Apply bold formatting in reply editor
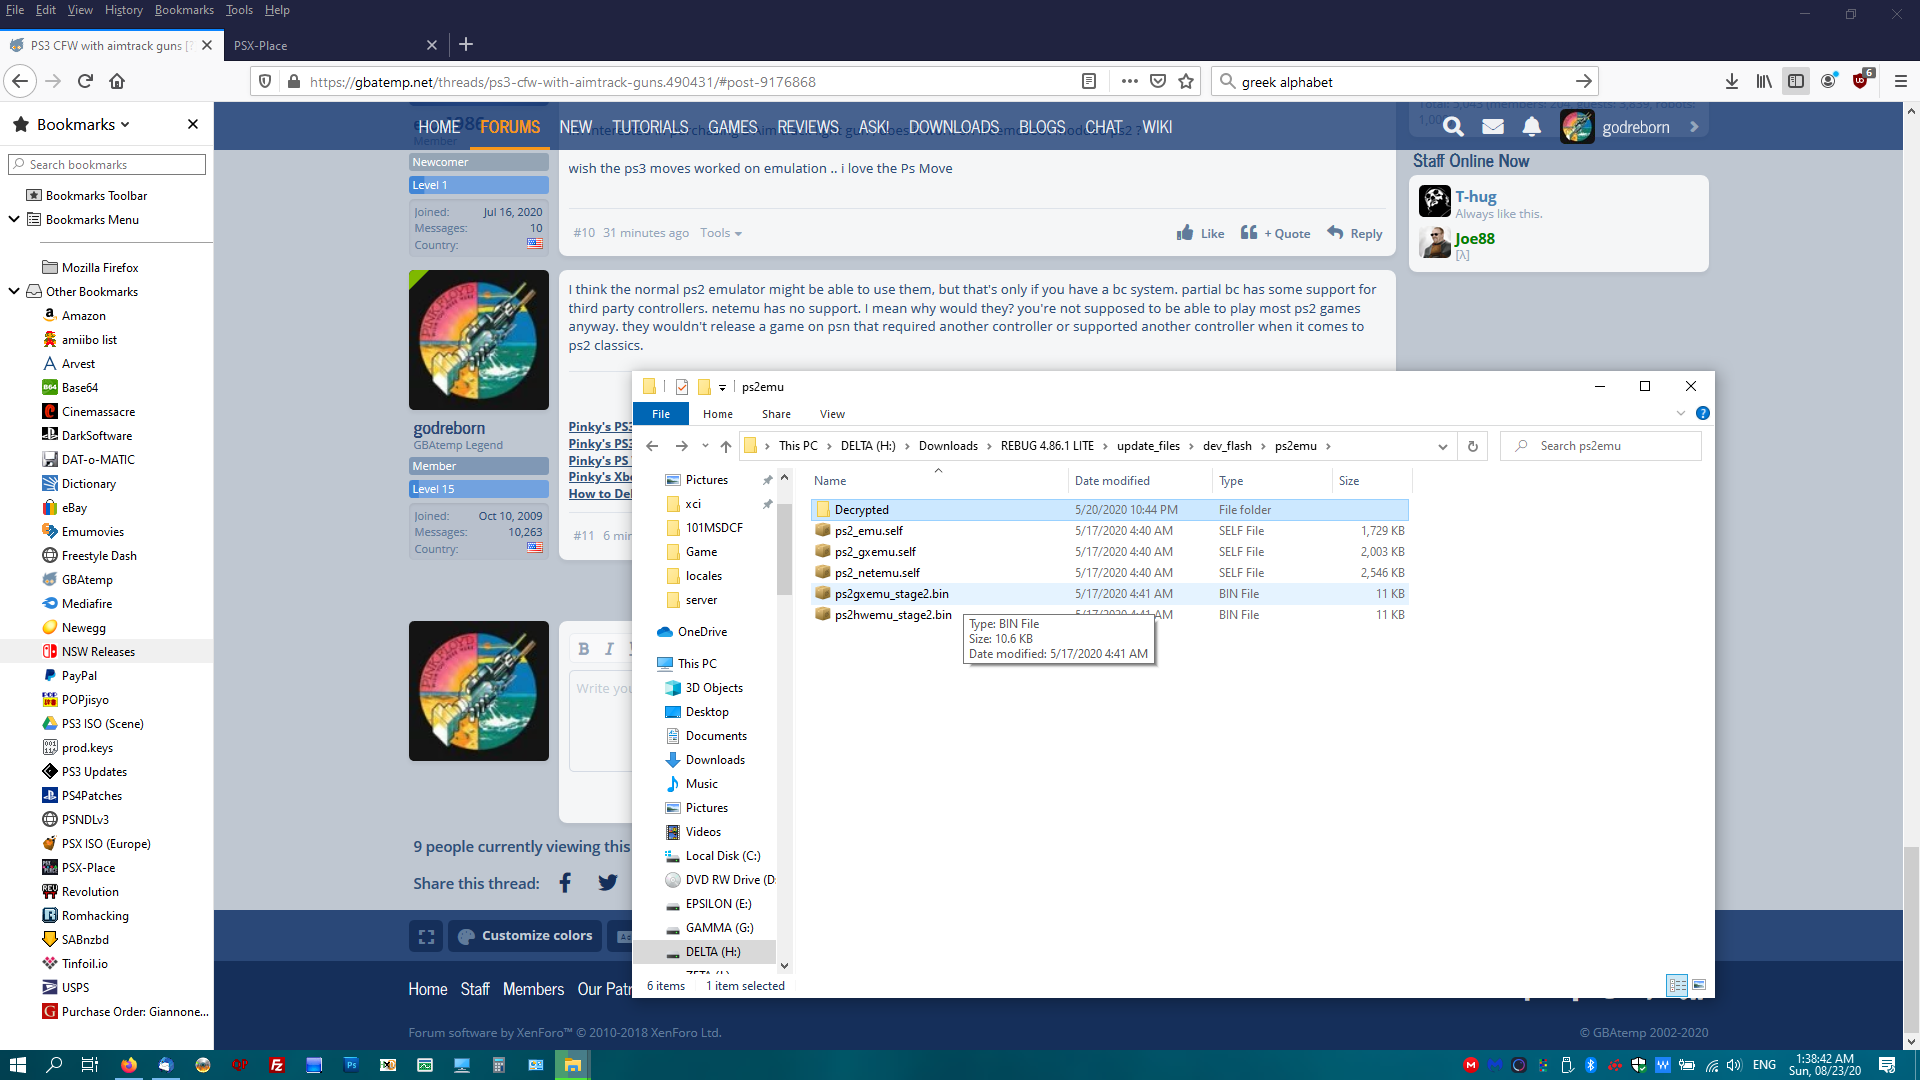1920x1080 pixels. pyautogui.click(x=584, y=649)
